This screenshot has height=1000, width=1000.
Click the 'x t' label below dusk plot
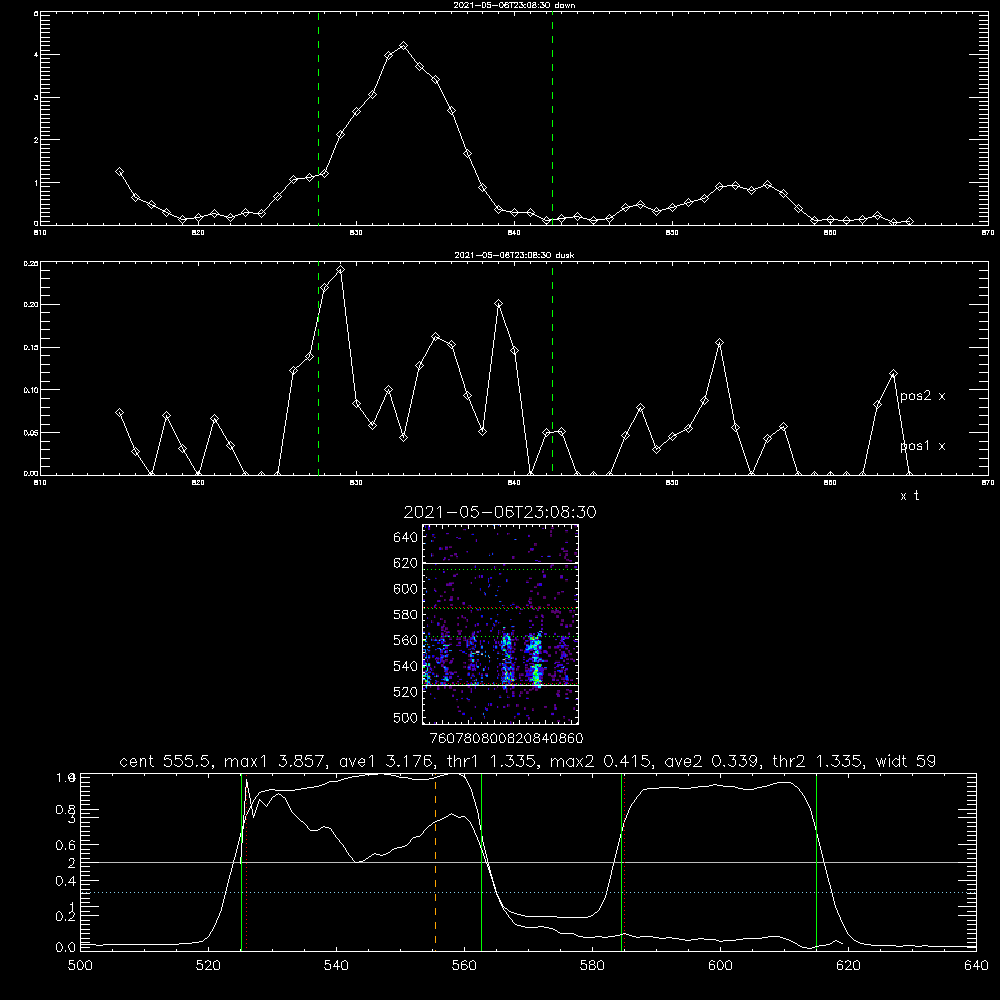click(909, 496)
